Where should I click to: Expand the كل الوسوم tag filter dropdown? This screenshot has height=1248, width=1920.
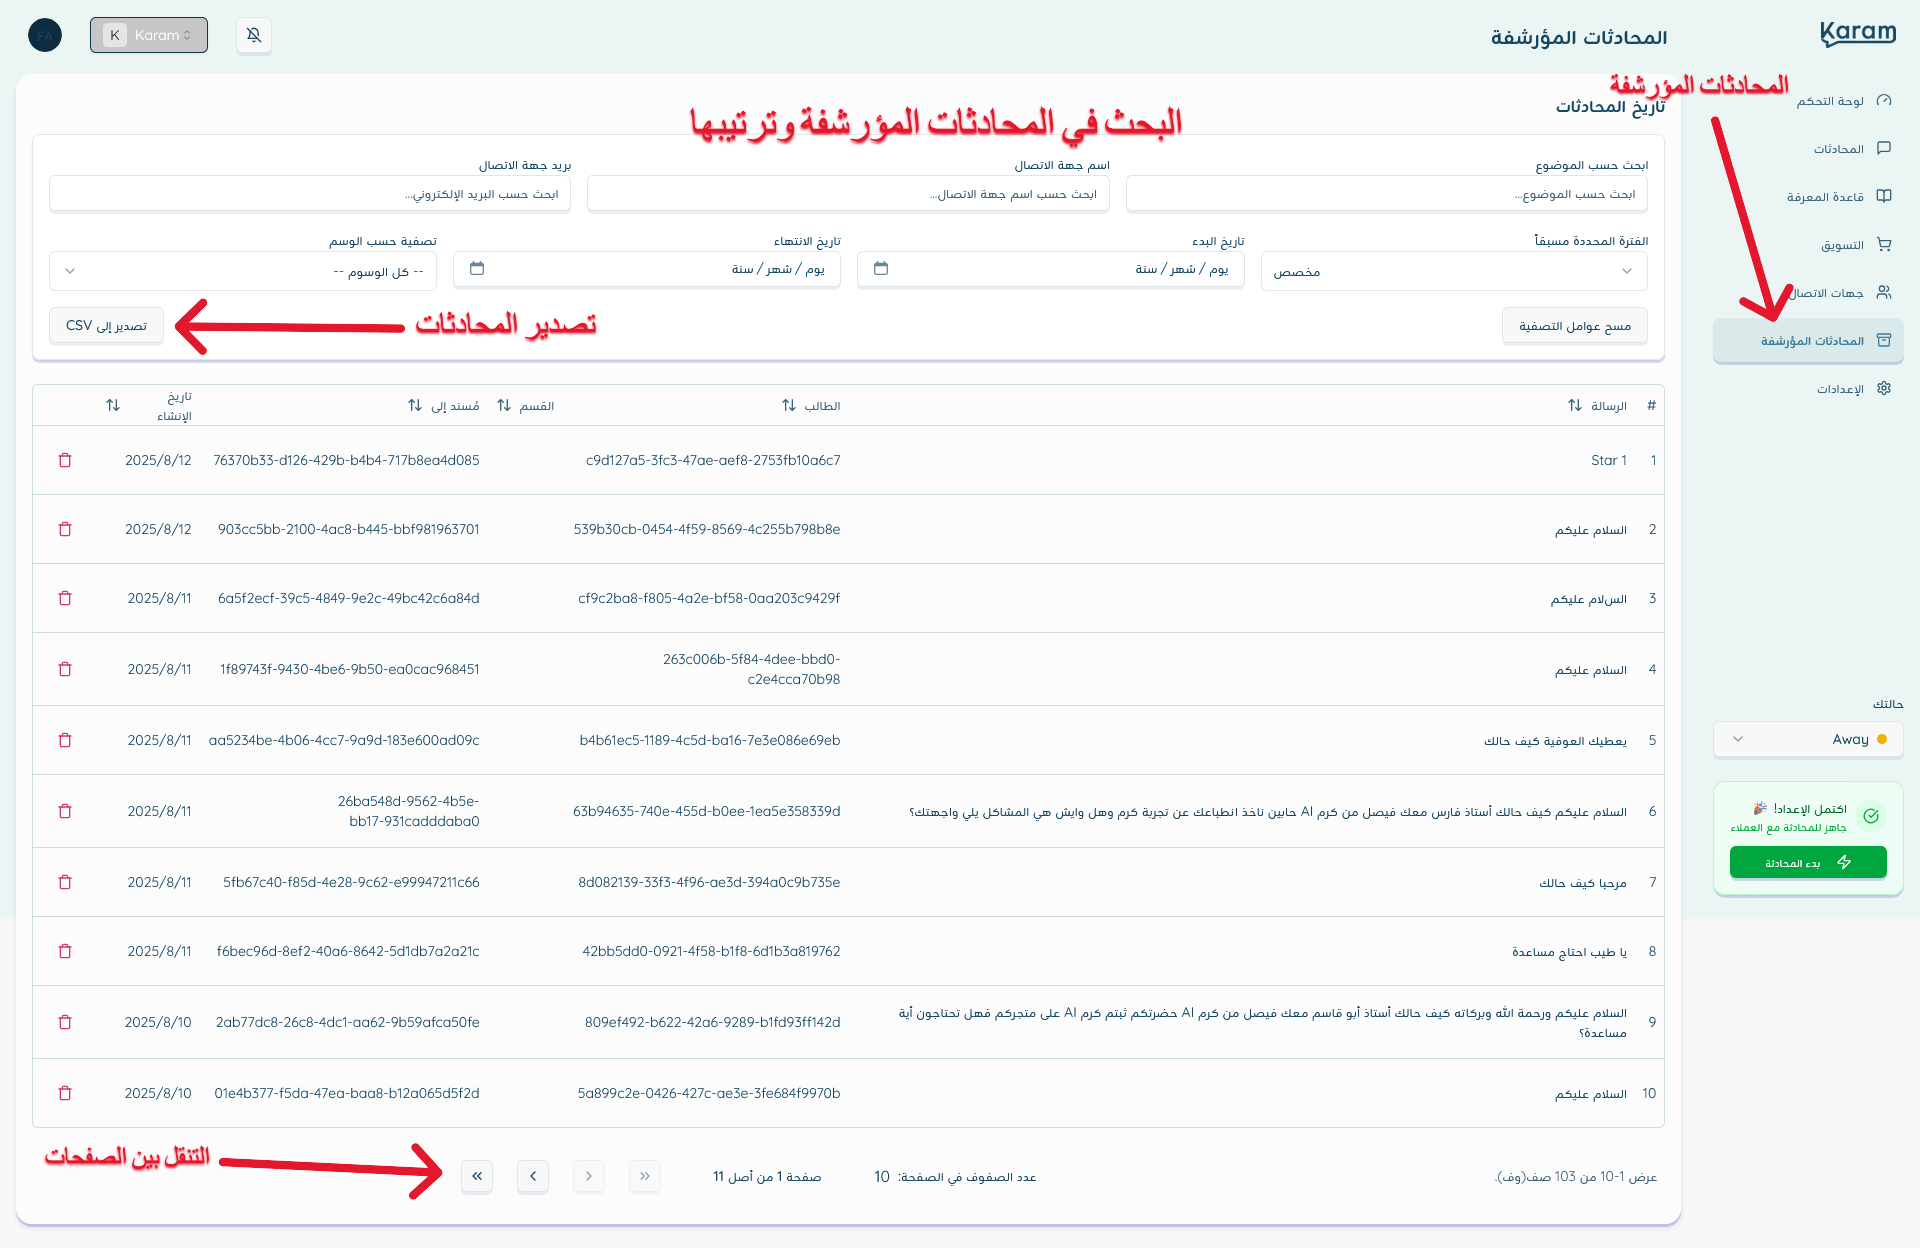tap(243, 270)
